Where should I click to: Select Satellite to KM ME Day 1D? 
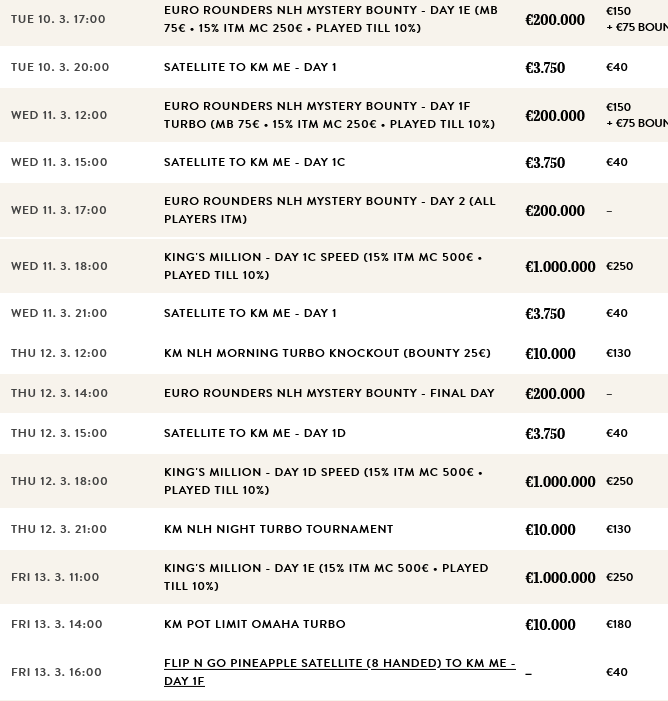(255, 433)
